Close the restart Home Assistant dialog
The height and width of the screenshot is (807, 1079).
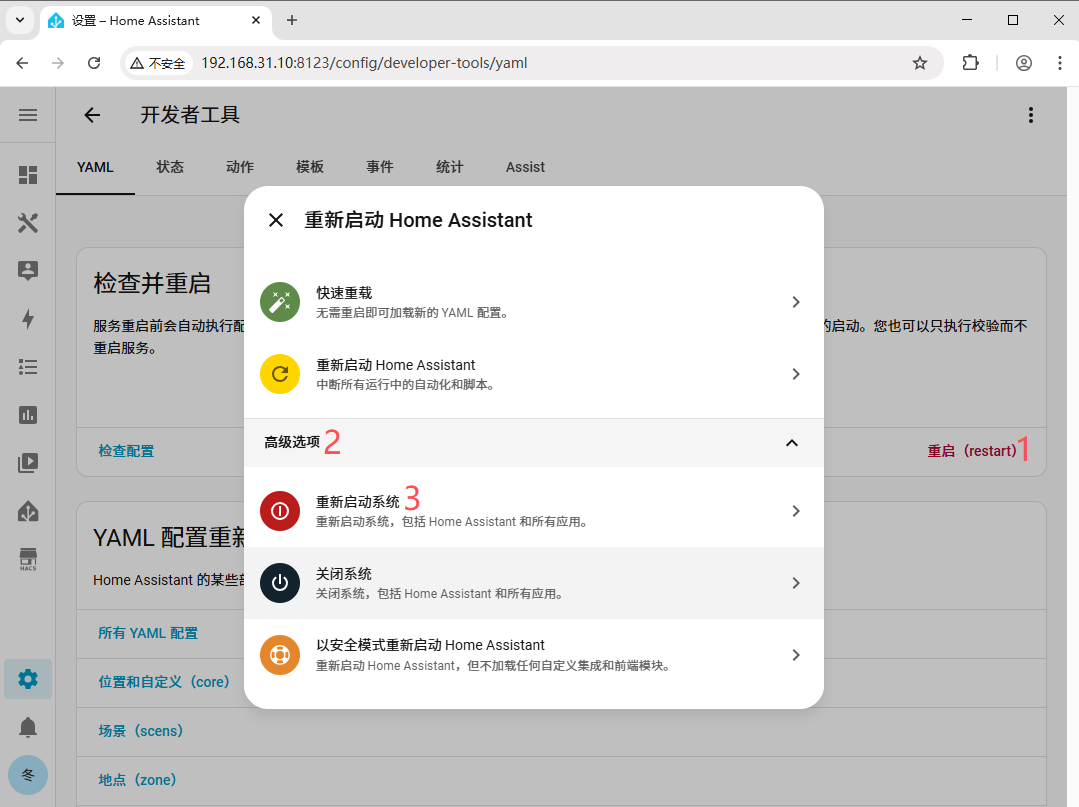click(x=276, y=220)
